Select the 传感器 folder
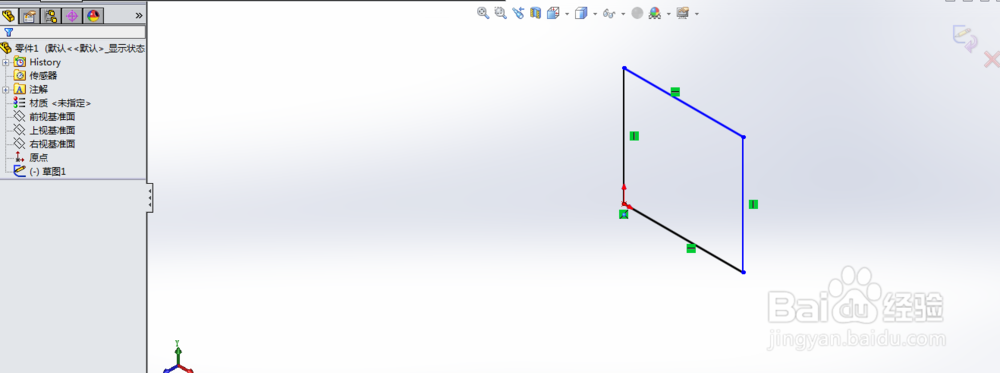 [x=43, y=75]
